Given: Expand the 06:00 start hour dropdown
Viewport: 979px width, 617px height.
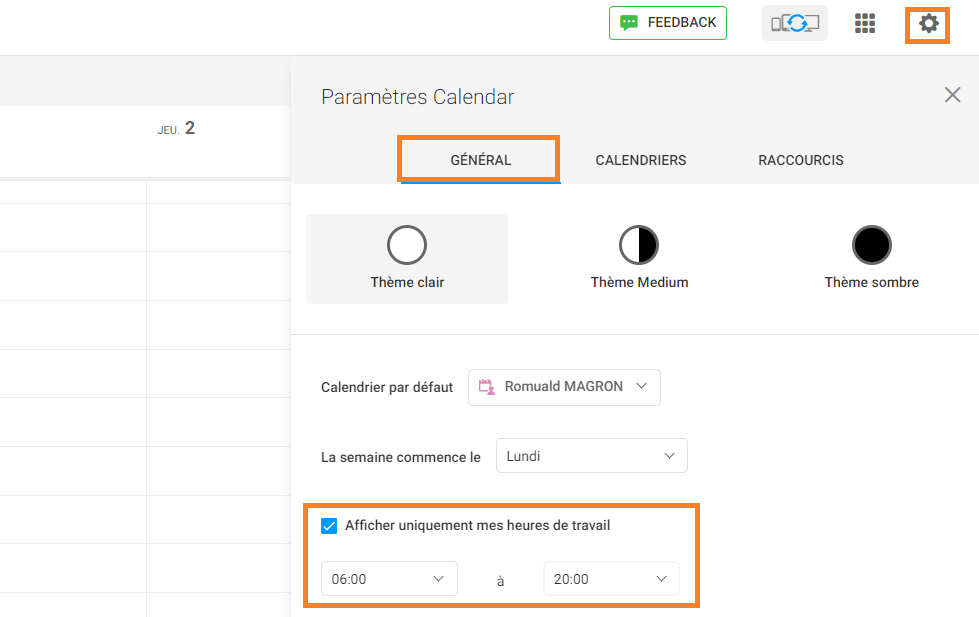Looking at the screenshot, I should click(x=389, y=579).
